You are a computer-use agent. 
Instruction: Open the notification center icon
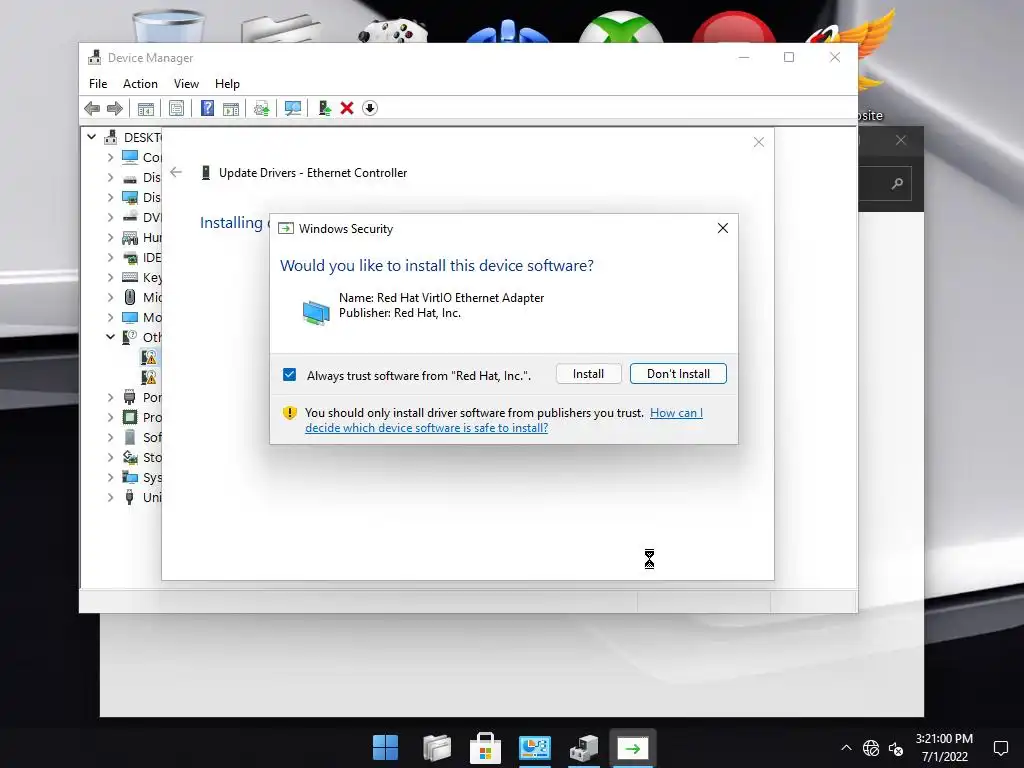point(1000,748)
